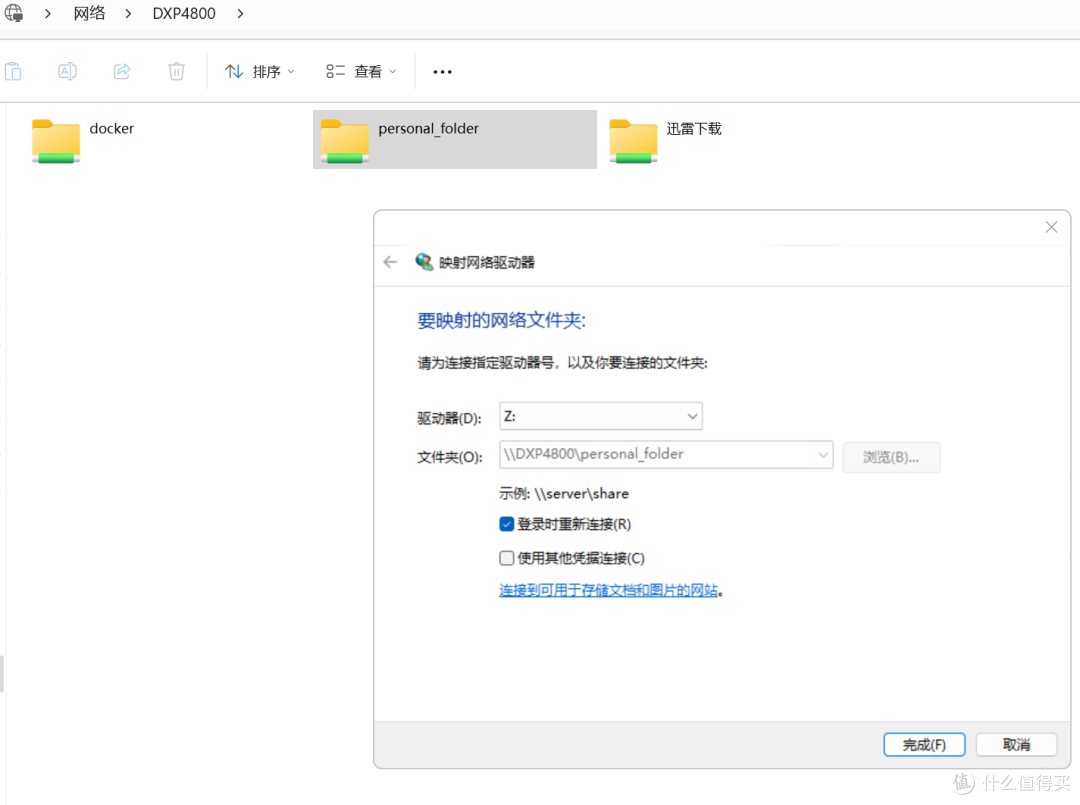The image size is (1080, 805).
Task: Click the paste clipboard icon in toolbar
Action: click(x=13, y=72)
